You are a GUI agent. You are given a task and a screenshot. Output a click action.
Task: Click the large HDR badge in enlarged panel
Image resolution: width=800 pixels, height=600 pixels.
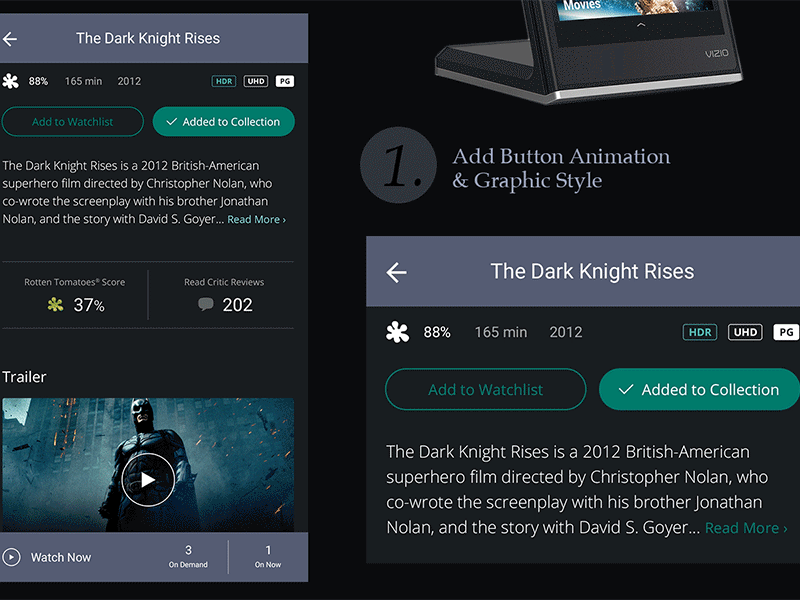tap(699, 332)
